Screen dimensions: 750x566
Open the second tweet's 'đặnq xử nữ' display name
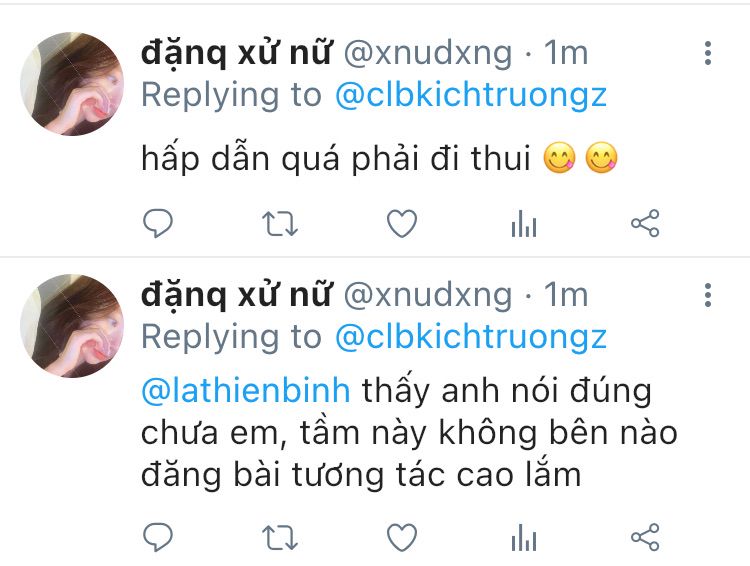[236, 295]
